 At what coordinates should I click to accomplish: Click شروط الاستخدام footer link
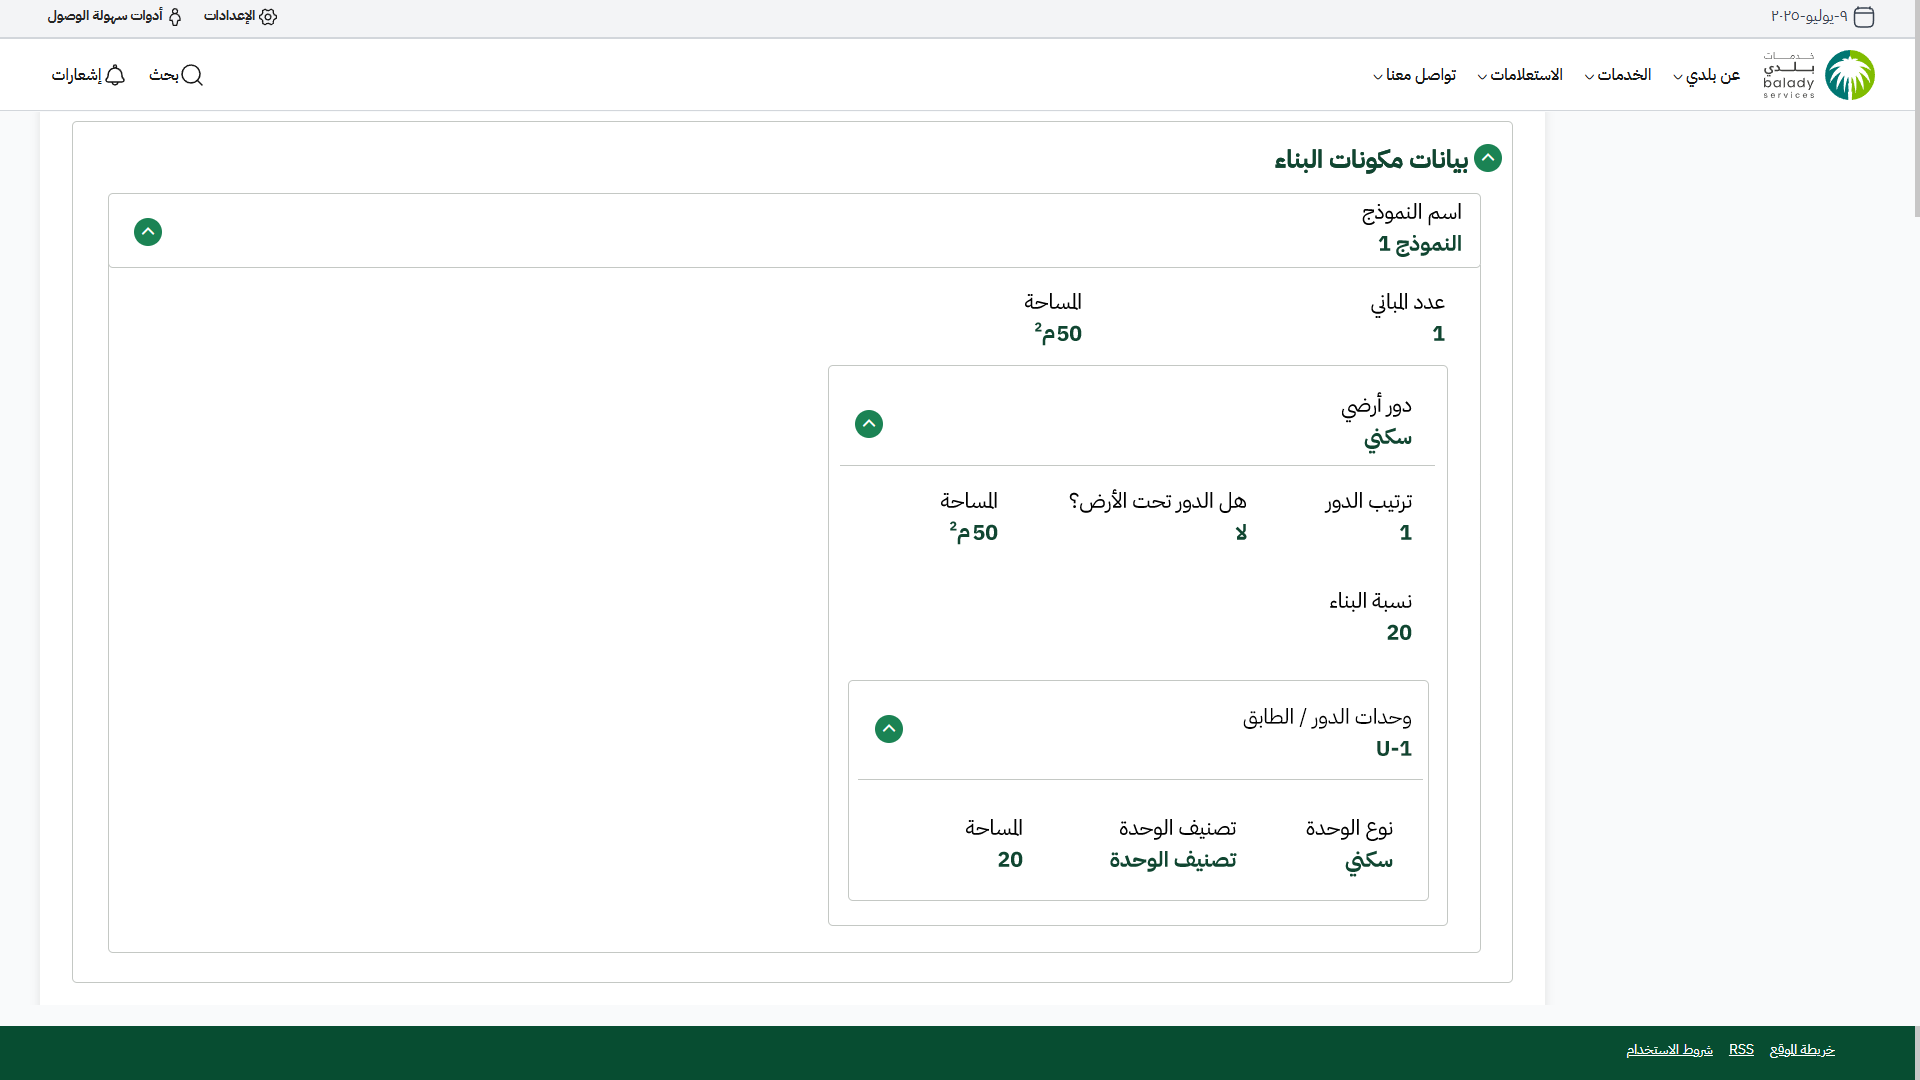click(x=1669, y=1050)
